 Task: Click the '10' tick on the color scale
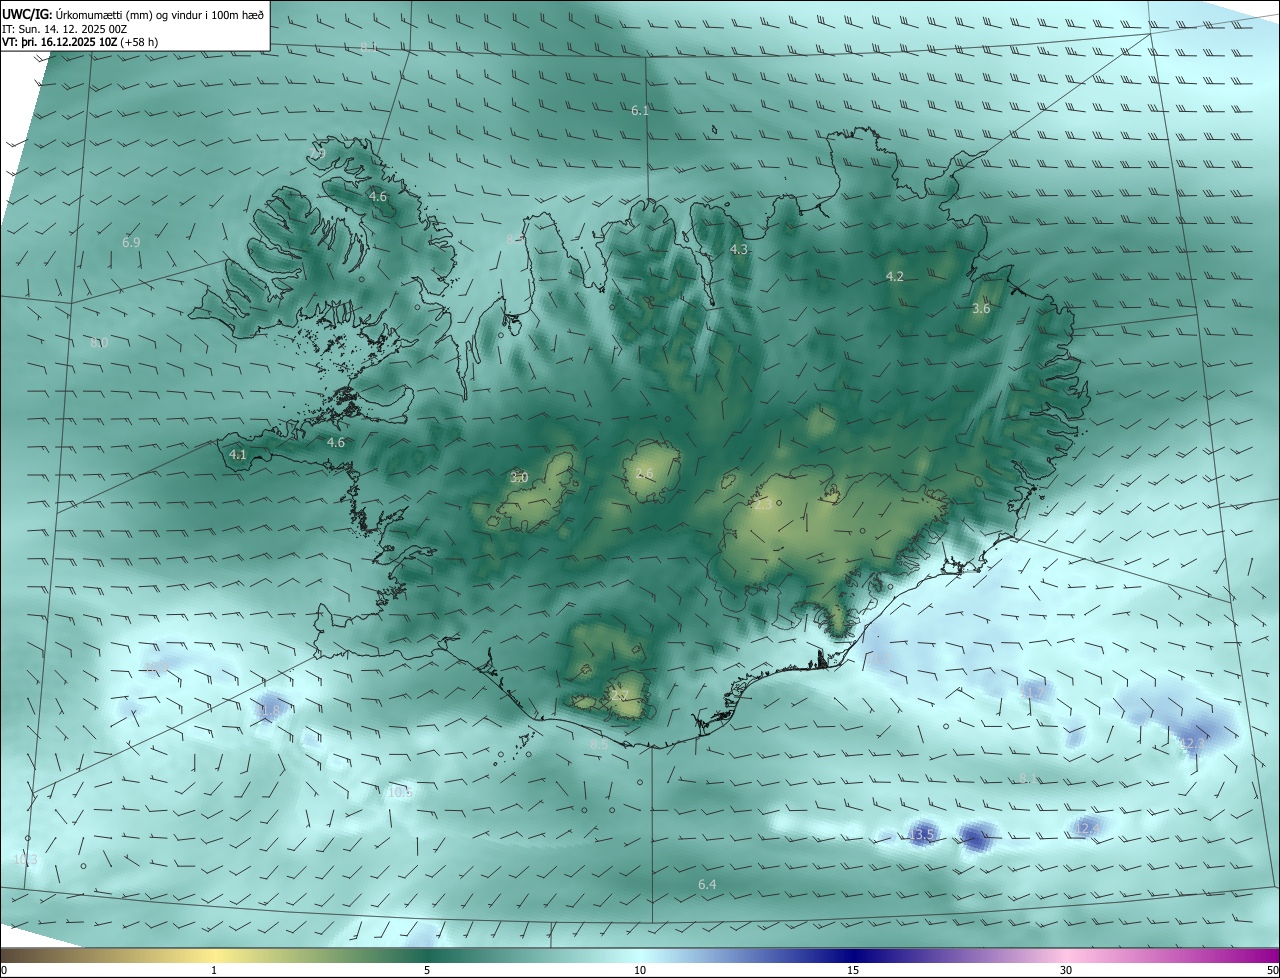640,971
